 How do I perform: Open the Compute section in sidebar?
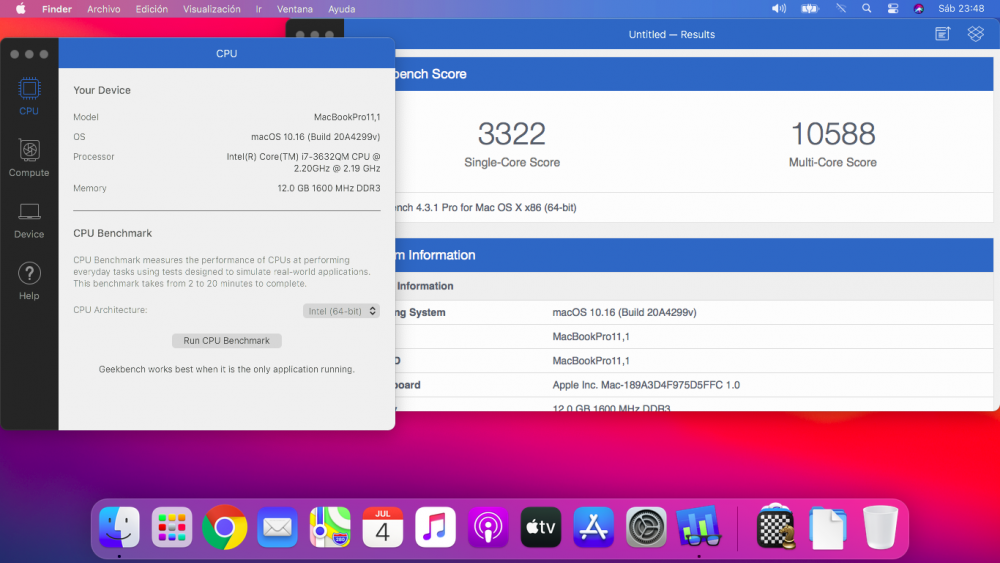tap(29, 157)
